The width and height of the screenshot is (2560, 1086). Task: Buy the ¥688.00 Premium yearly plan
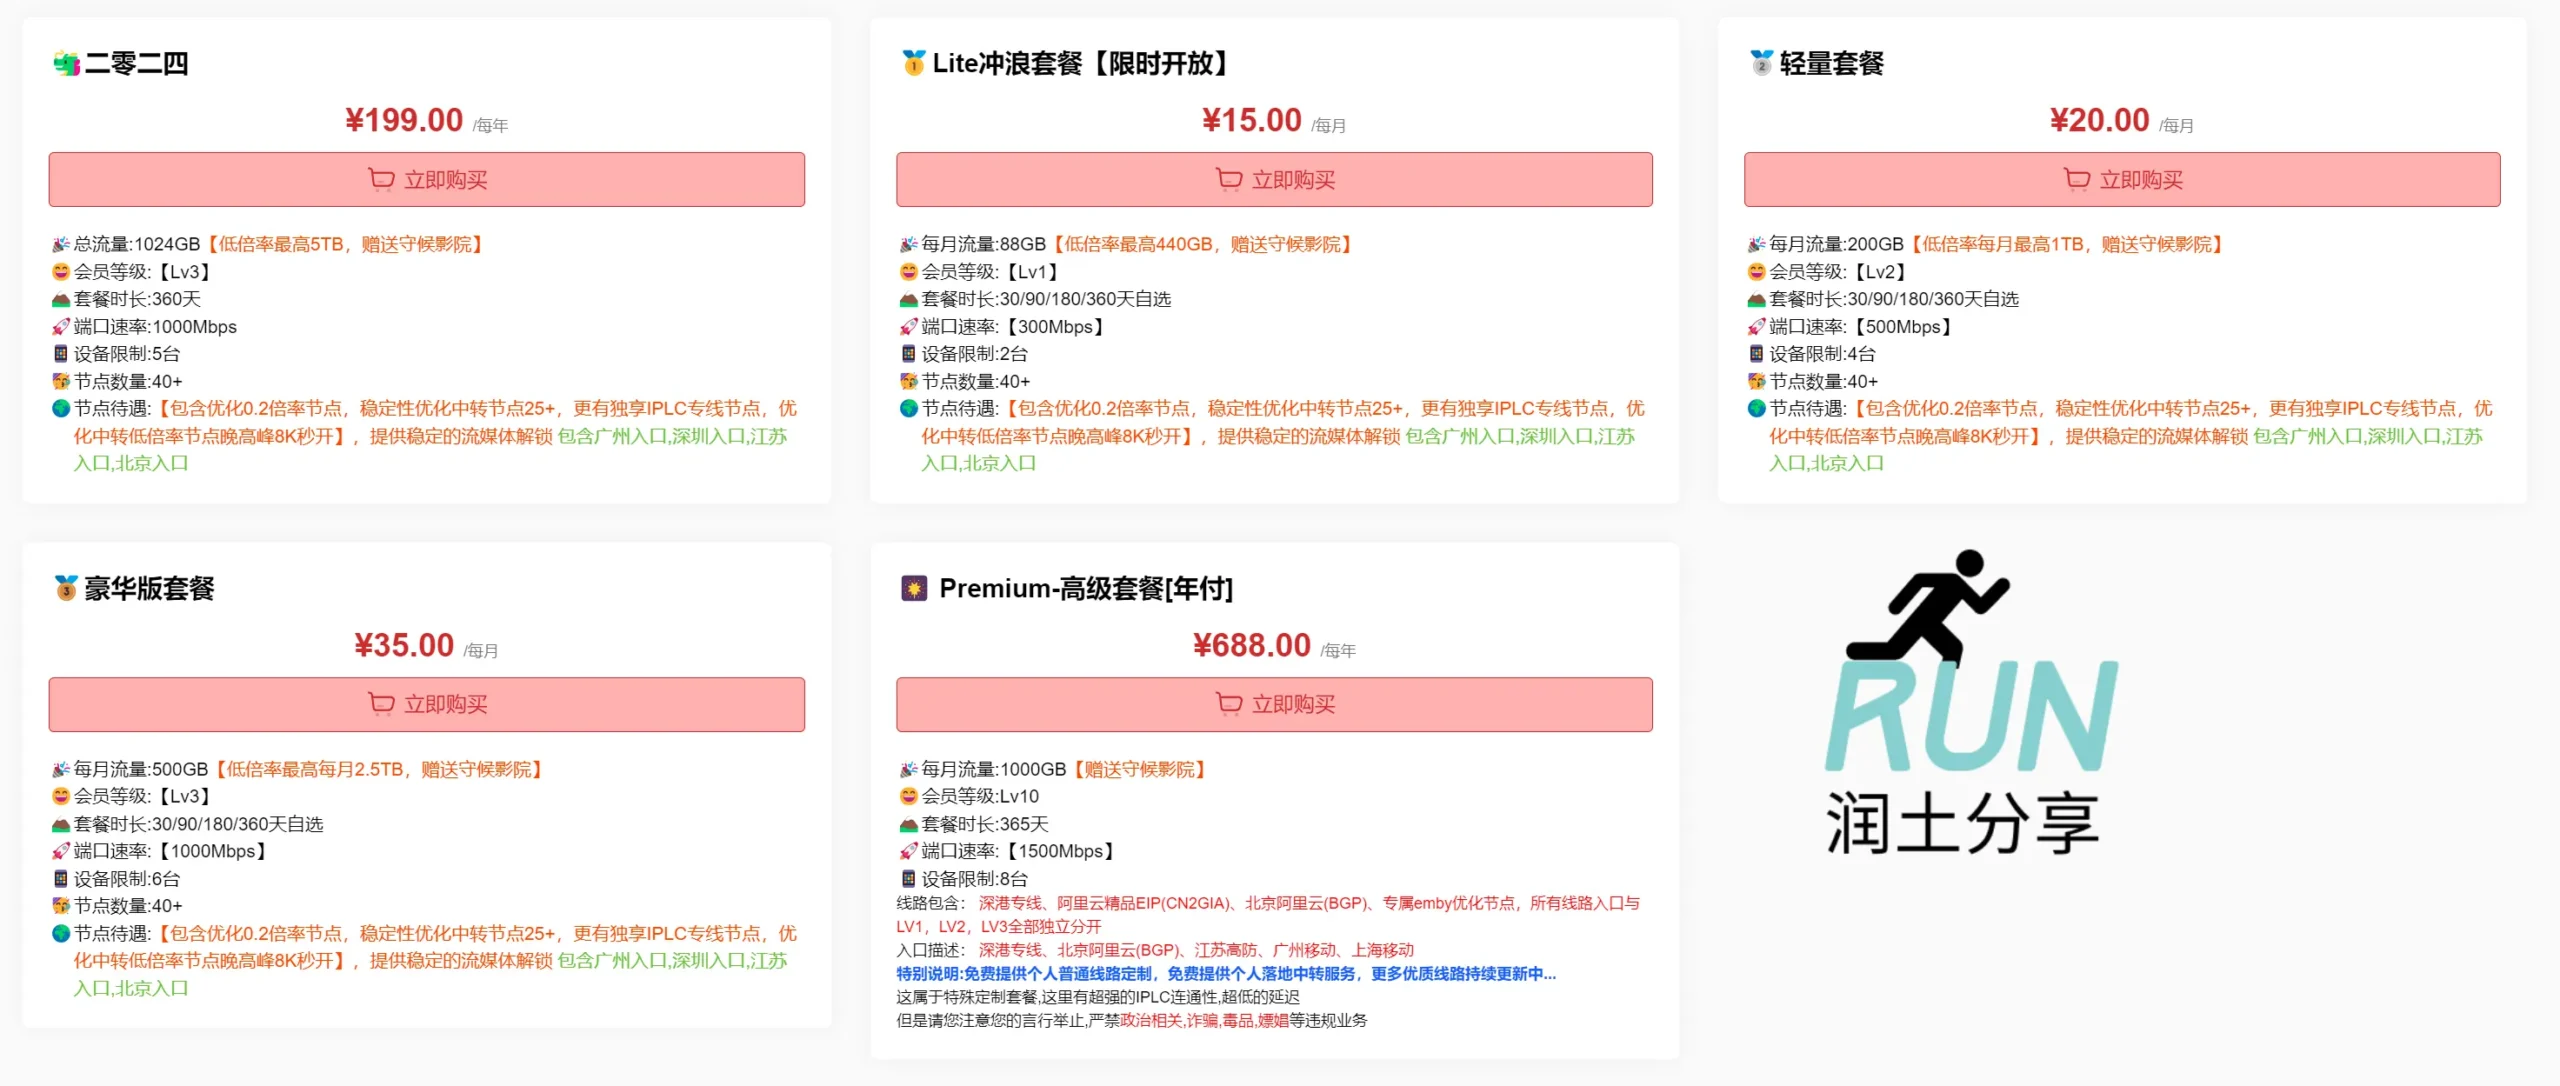[x=1274, y=704]
